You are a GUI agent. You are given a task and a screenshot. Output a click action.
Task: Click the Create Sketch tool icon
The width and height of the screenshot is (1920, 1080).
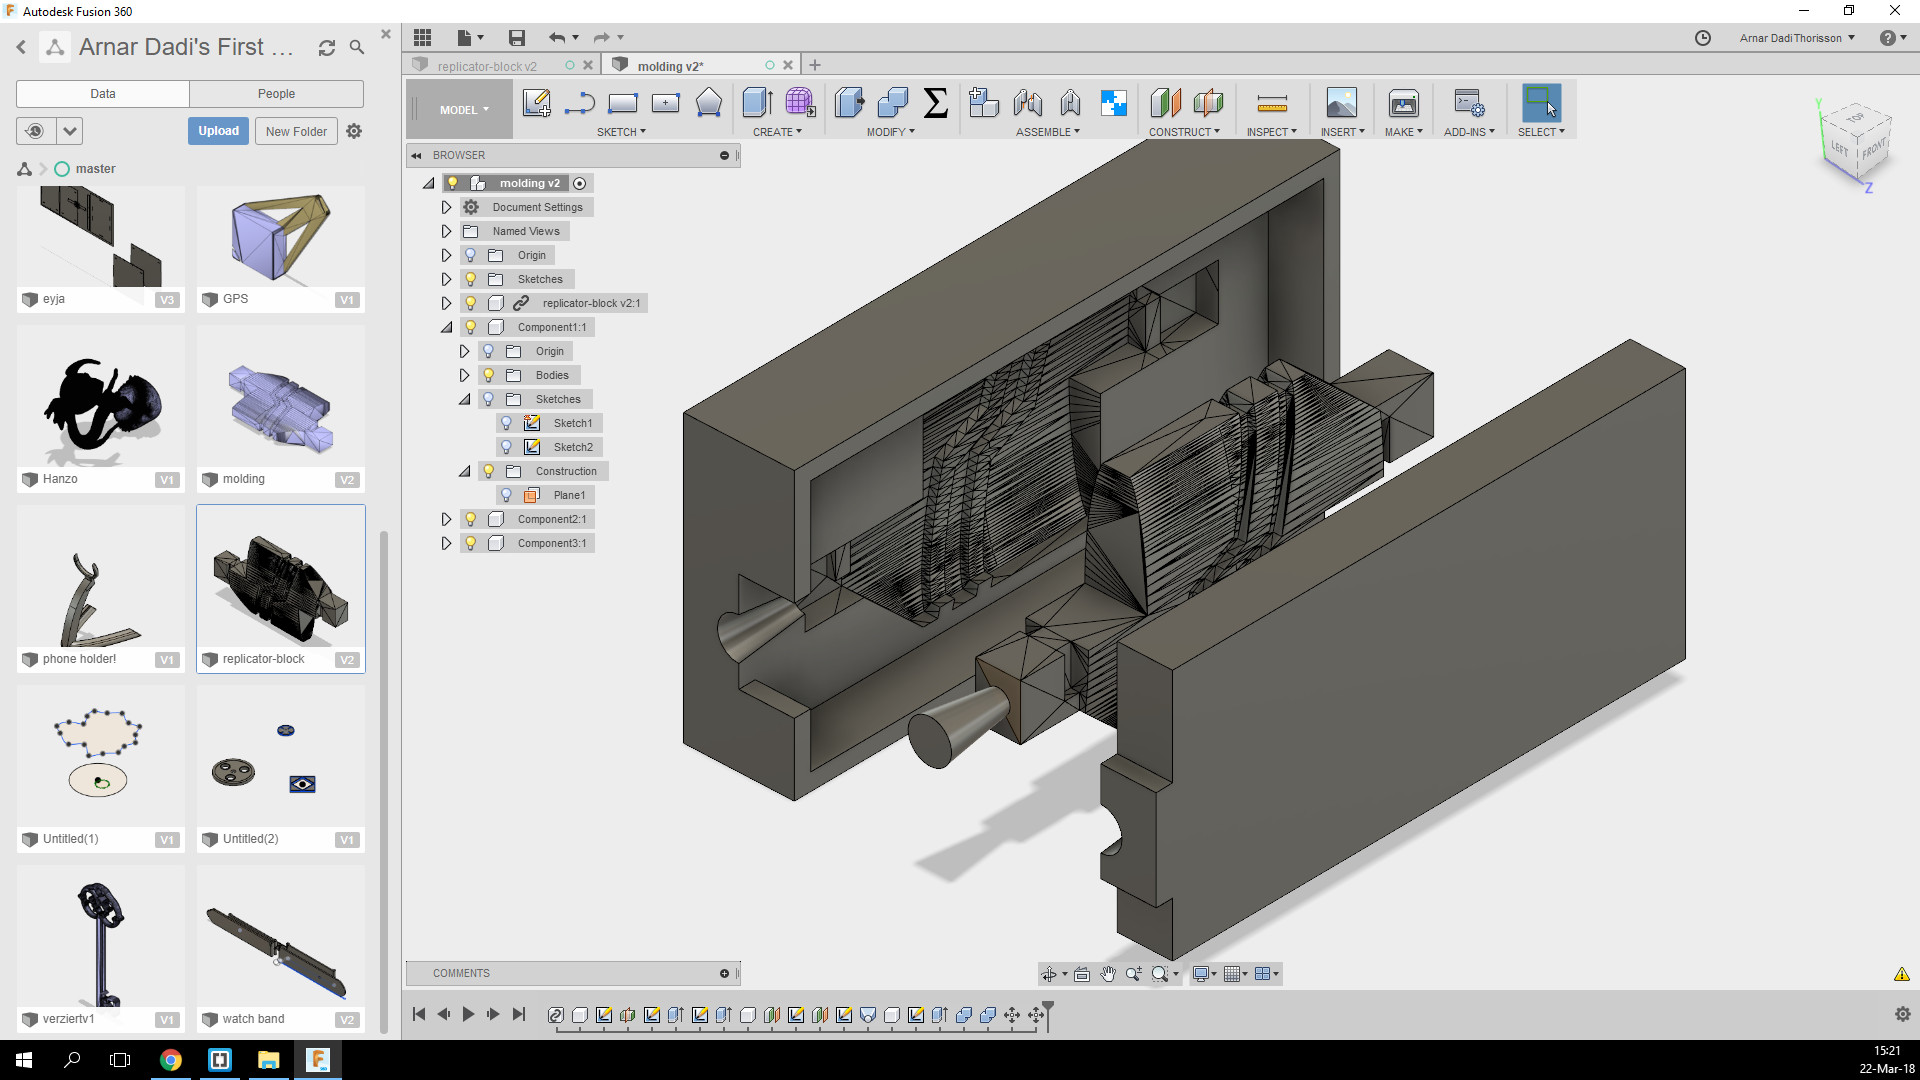click(x=536, y=103)
